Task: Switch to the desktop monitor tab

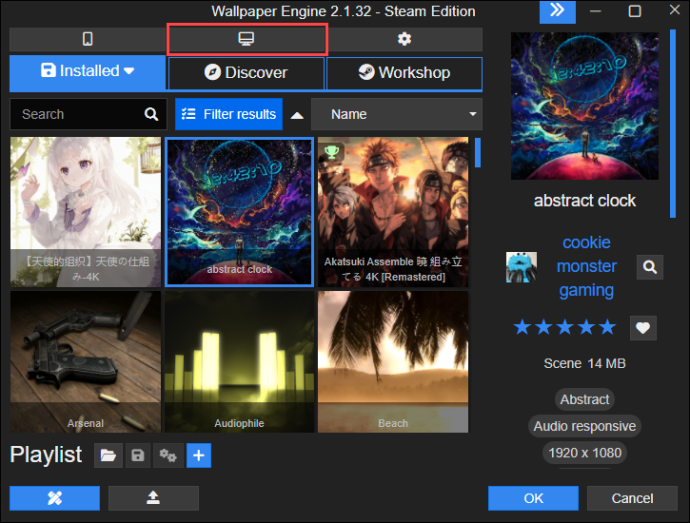Action: (x=246, y=39)
